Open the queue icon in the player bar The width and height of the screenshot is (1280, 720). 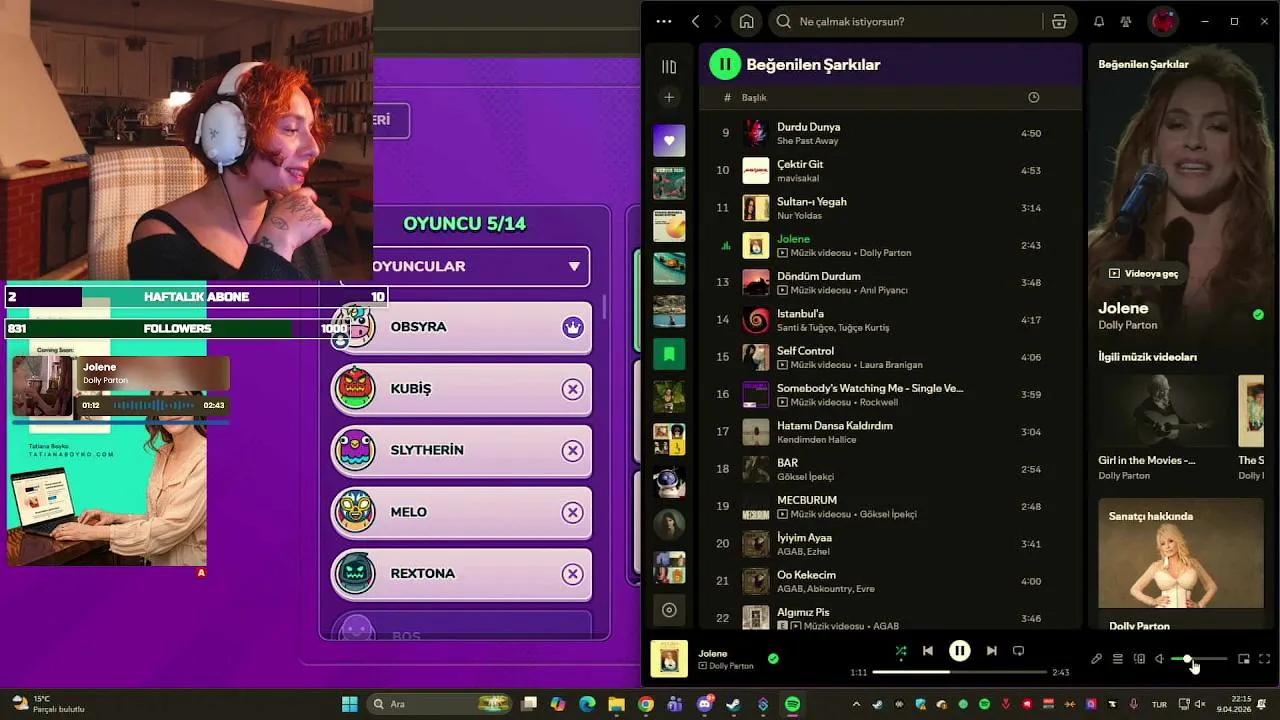pos(1118,659)
